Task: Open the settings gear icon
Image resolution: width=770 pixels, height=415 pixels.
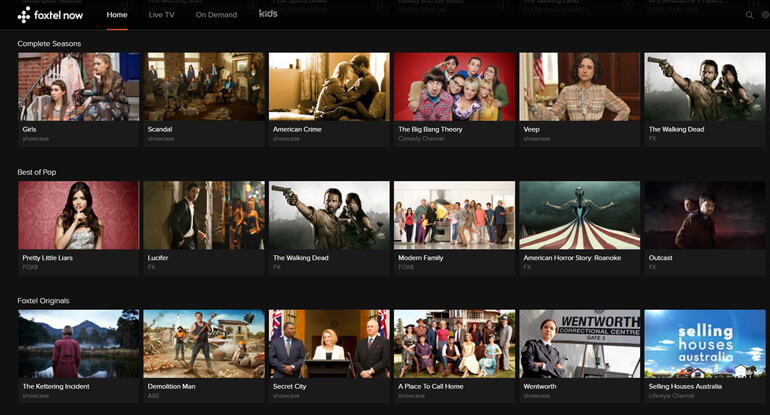Action: (x=765, y=15)
